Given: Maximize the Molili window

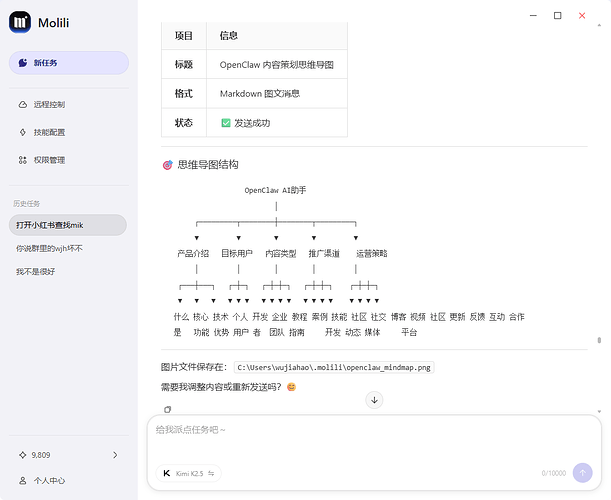Looking at the screenshot, I should coord(558,16).
